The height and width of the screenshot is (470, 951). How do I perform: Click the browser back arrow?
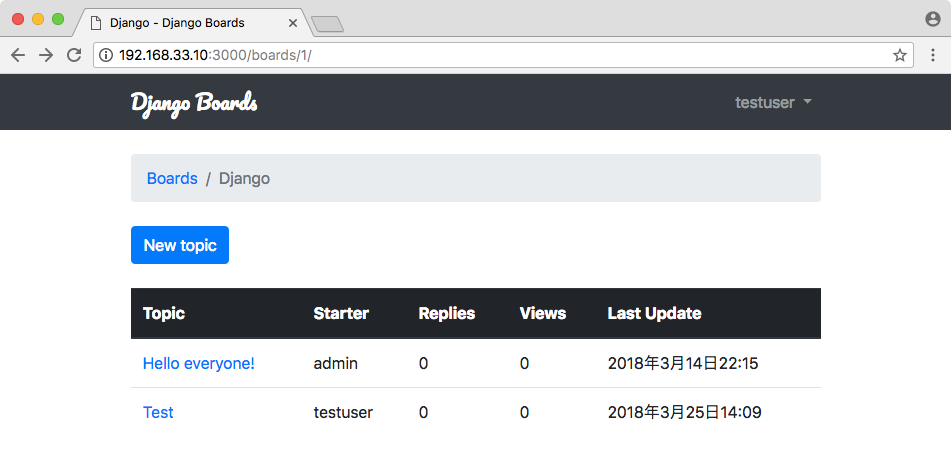point(17,55)
